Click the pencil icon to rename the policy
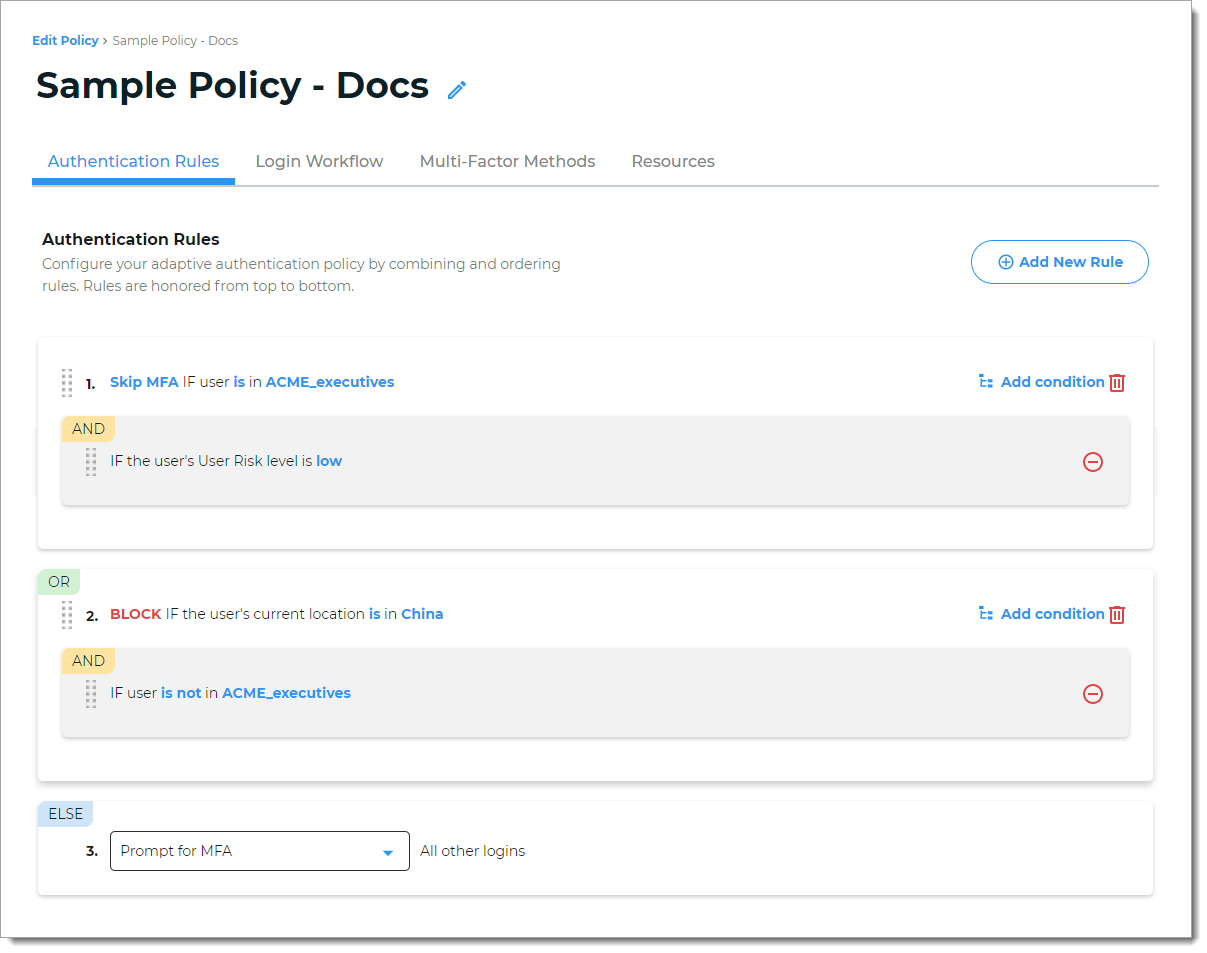Screen dimensions: 1207x953 (457, 90)
